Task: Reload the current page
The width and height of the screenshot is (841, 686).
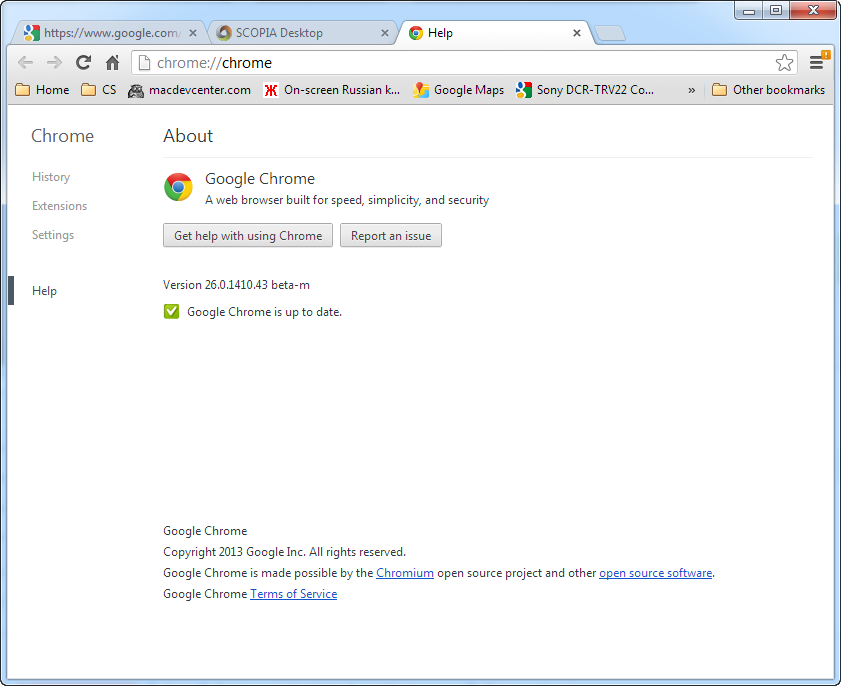Action: point(83,63)
